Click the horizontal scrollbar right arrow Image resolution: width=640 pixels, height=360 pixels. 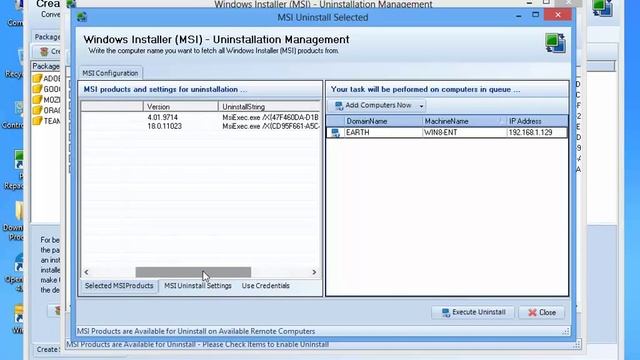click(x=314, y=272)
